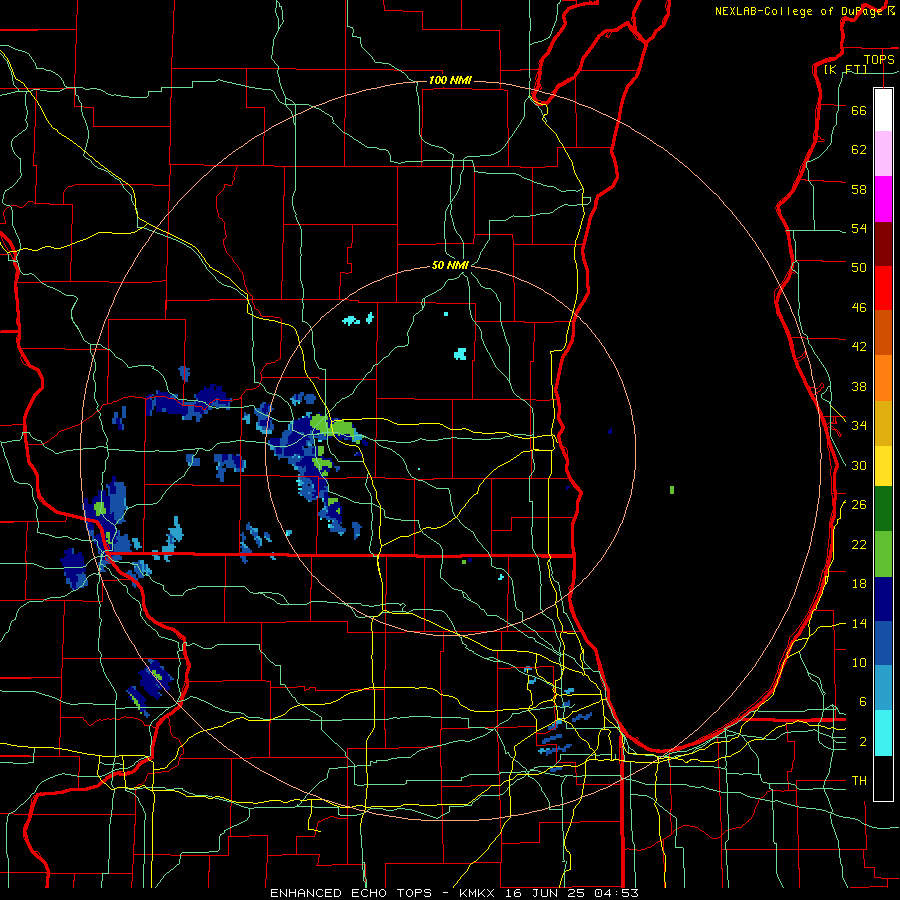The image size is (900, 900).
Task: Click the 50 NMI range ring label
Action: [x=450, y=265]
